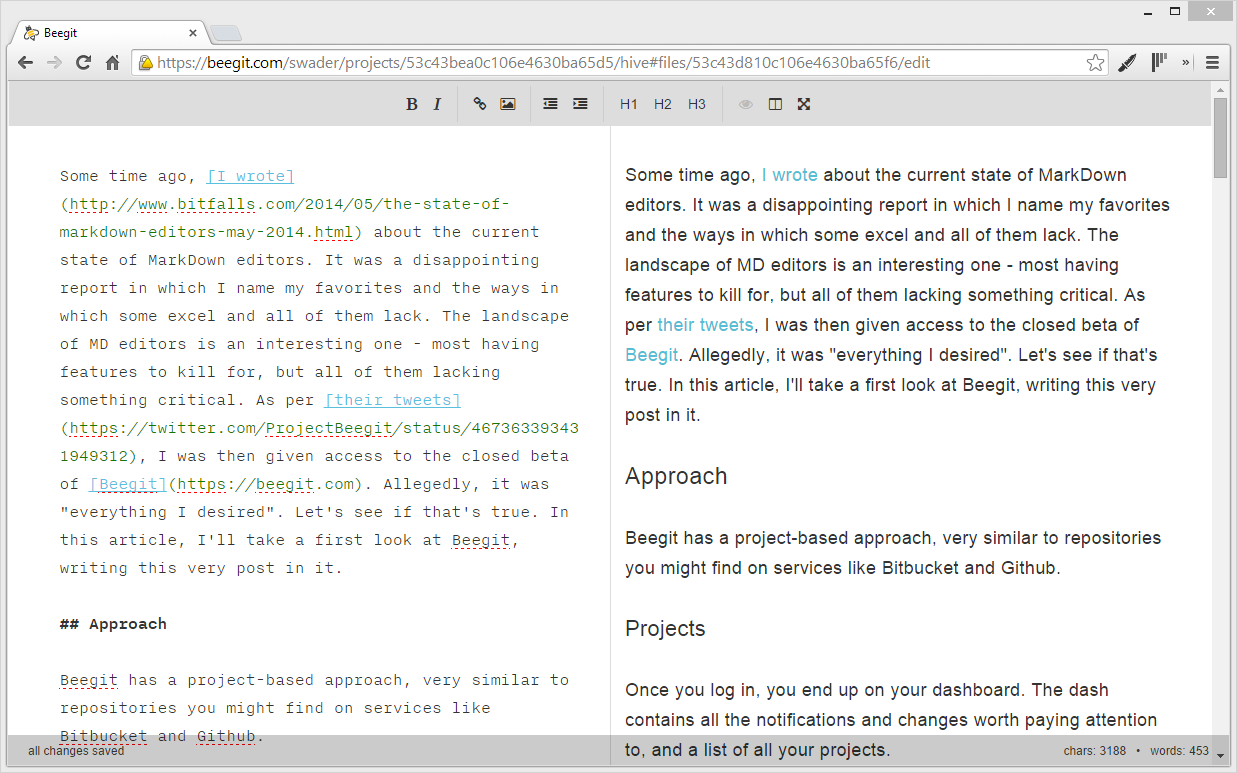Image resolution: width=1237 pixels, height=773 pixels.
Task: Click the scrollbar down arrow
Action: [1220, 756]
